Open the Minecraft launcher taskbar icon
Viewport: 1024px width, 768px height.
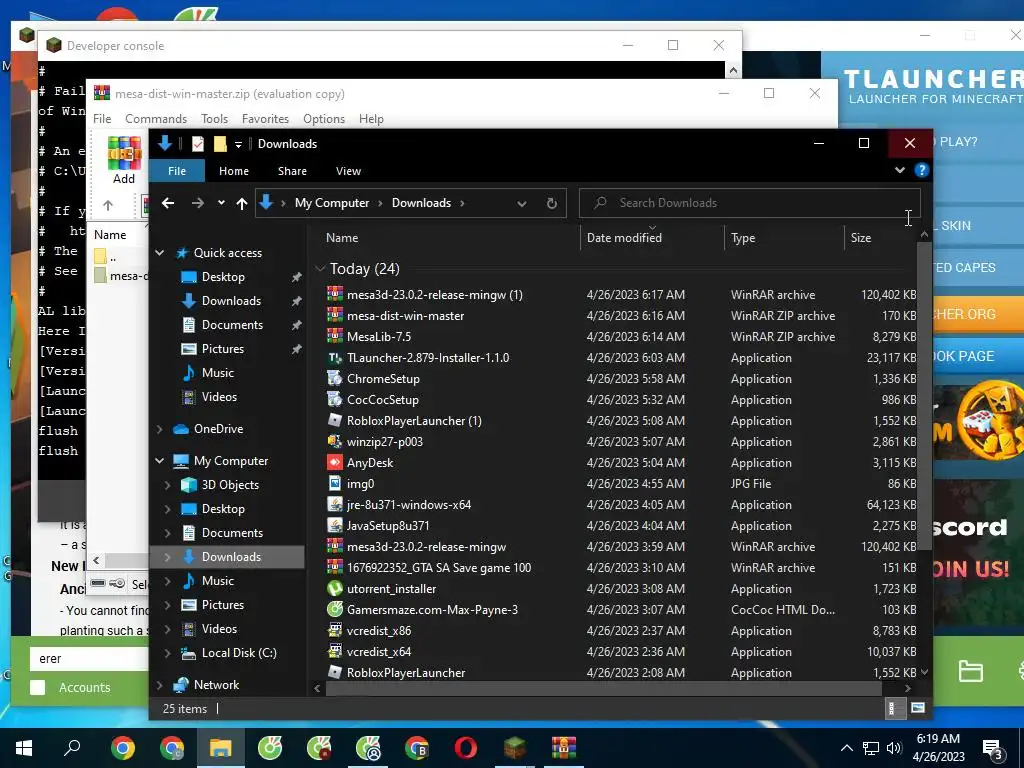point(515,748)
